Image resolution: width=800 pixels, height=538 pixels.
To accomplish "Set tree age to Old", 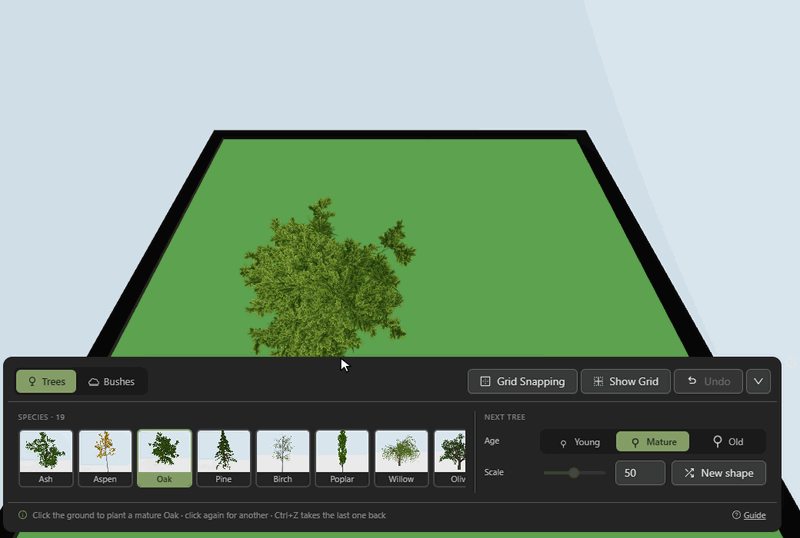I will 727,442.
